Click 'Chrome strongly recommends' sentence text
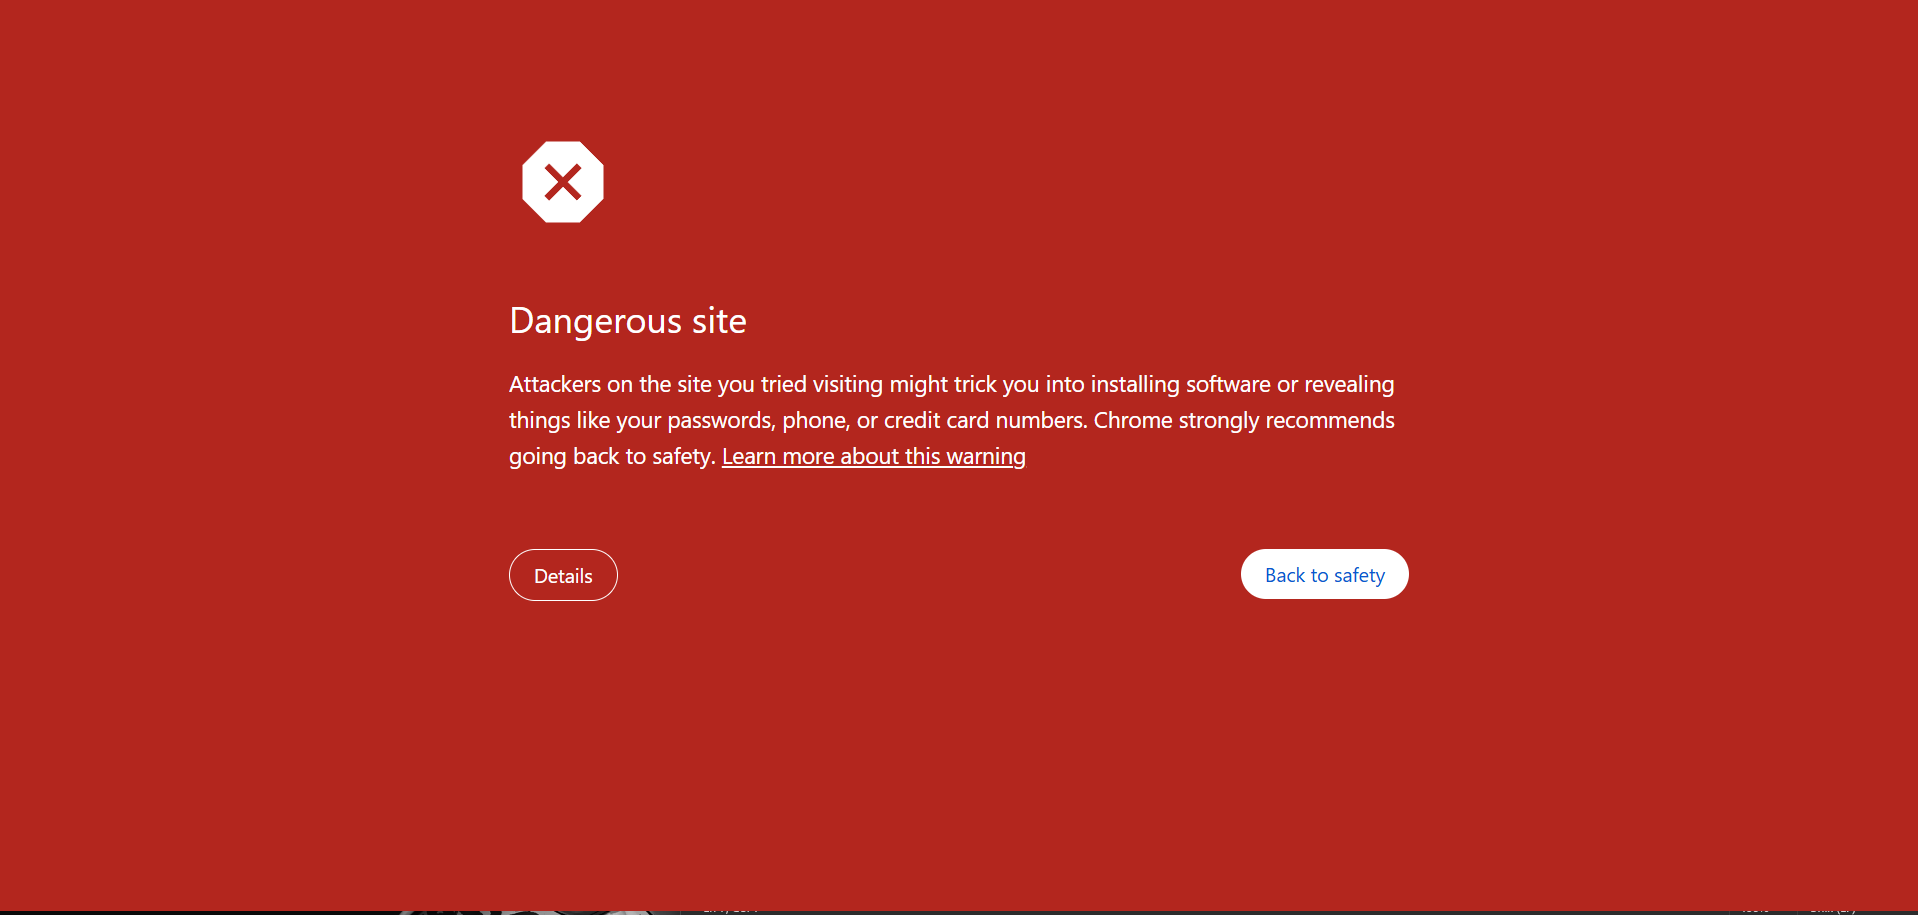 coord(1244,420)
